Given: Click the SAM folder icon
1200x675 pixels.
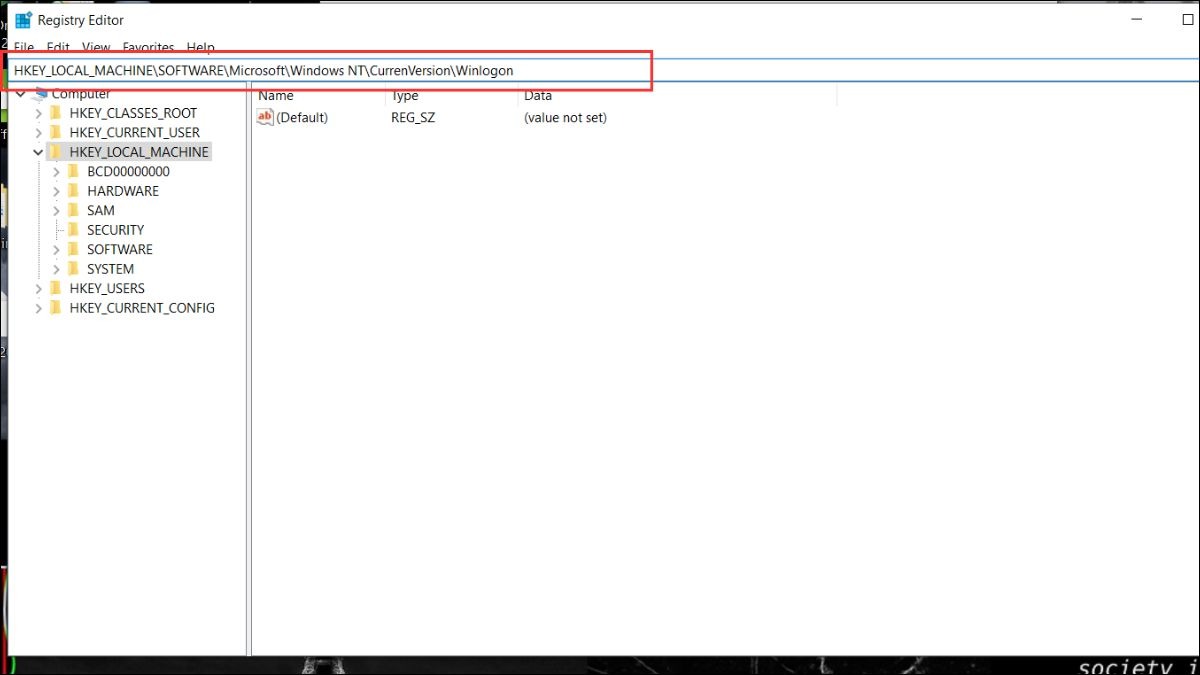Looking at the screenshot, I should [73, 210].
